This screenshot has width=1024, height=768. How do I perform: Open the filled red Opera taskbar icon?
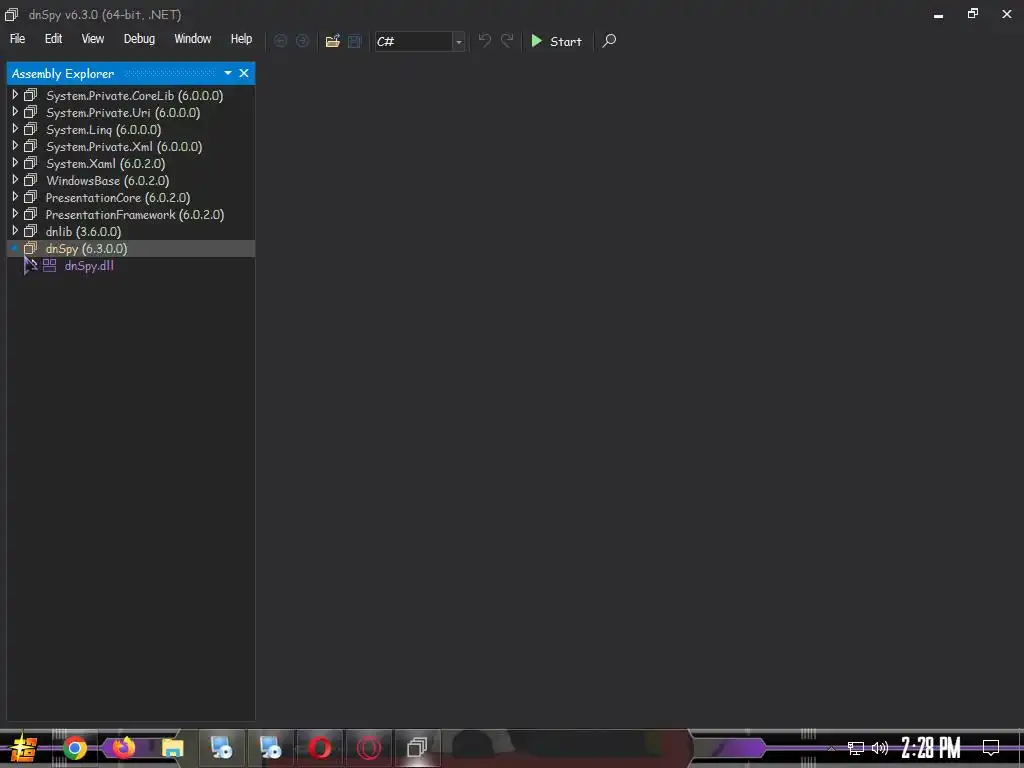(x=319, y=748)
